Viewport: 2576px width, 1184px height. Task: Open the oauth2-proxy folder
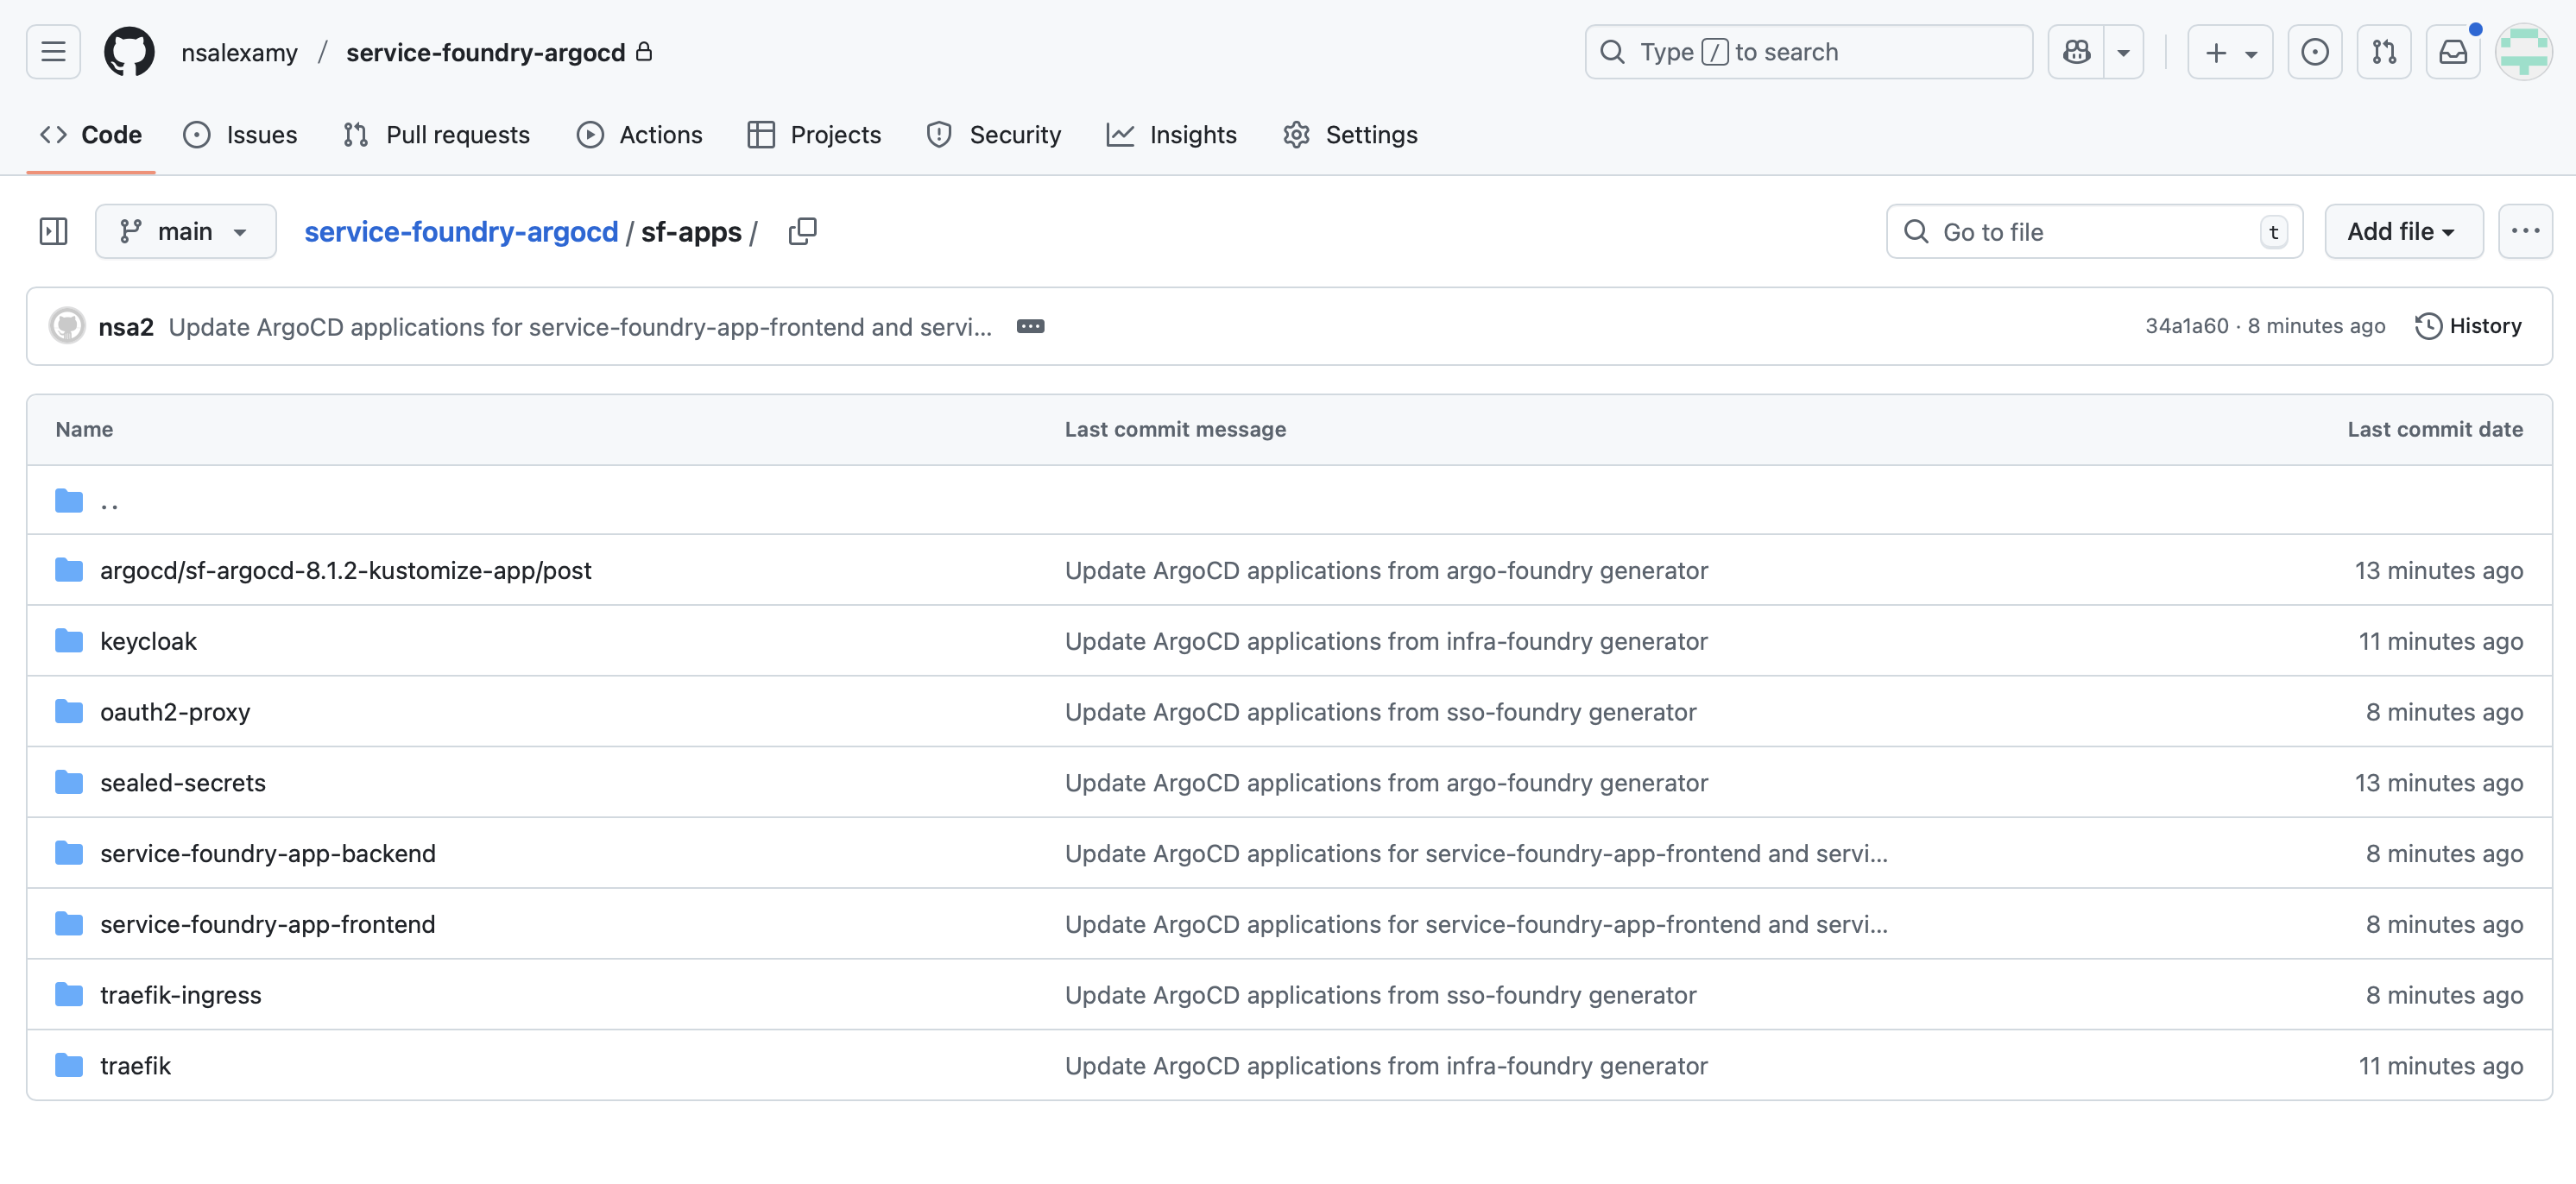175,712
